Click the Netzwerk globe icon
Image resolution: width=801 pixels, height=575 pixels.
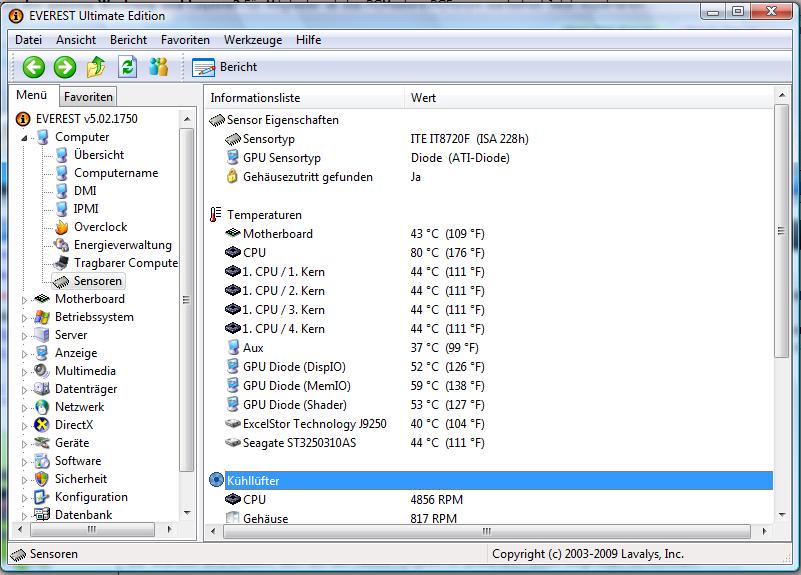coord(41,407)
